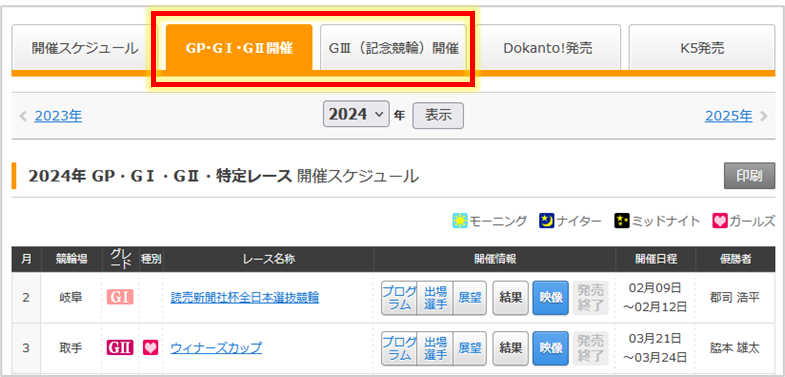Screen dimensions: 785x377
Task: Click the left chevron beside 2023年
Action: click(23, 116)
